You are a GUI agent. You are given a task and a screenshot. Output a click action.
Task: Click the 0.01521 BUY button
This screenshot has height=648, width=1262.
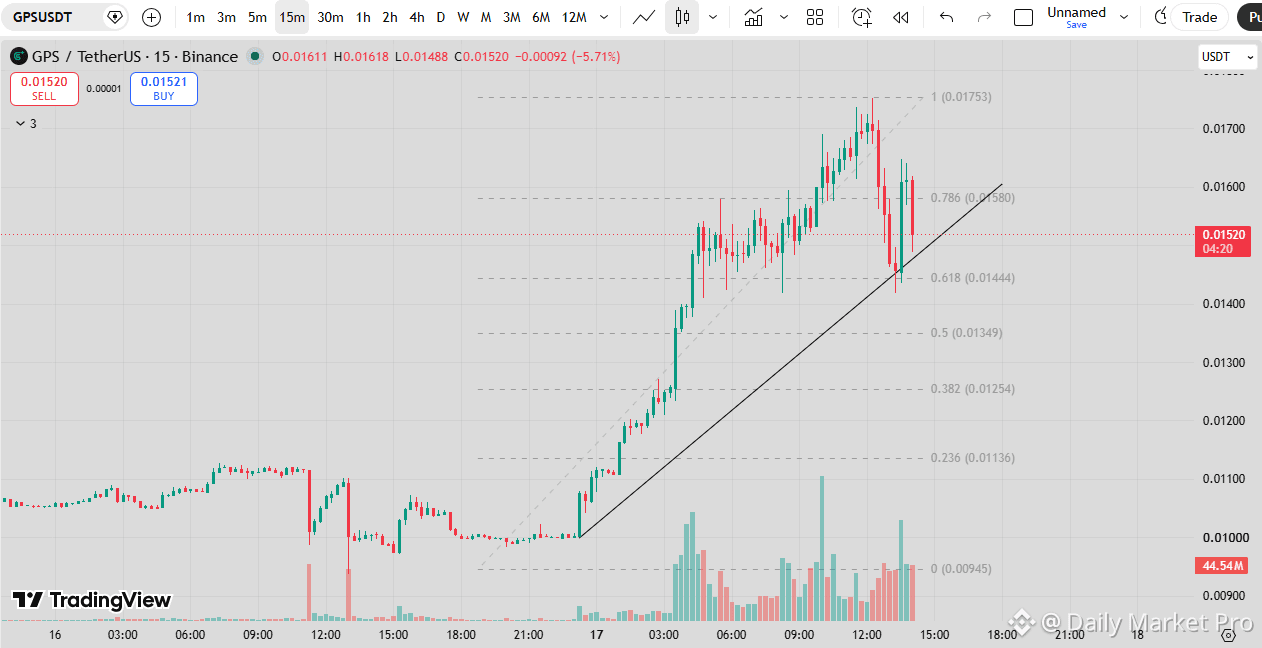coord(164,89)
